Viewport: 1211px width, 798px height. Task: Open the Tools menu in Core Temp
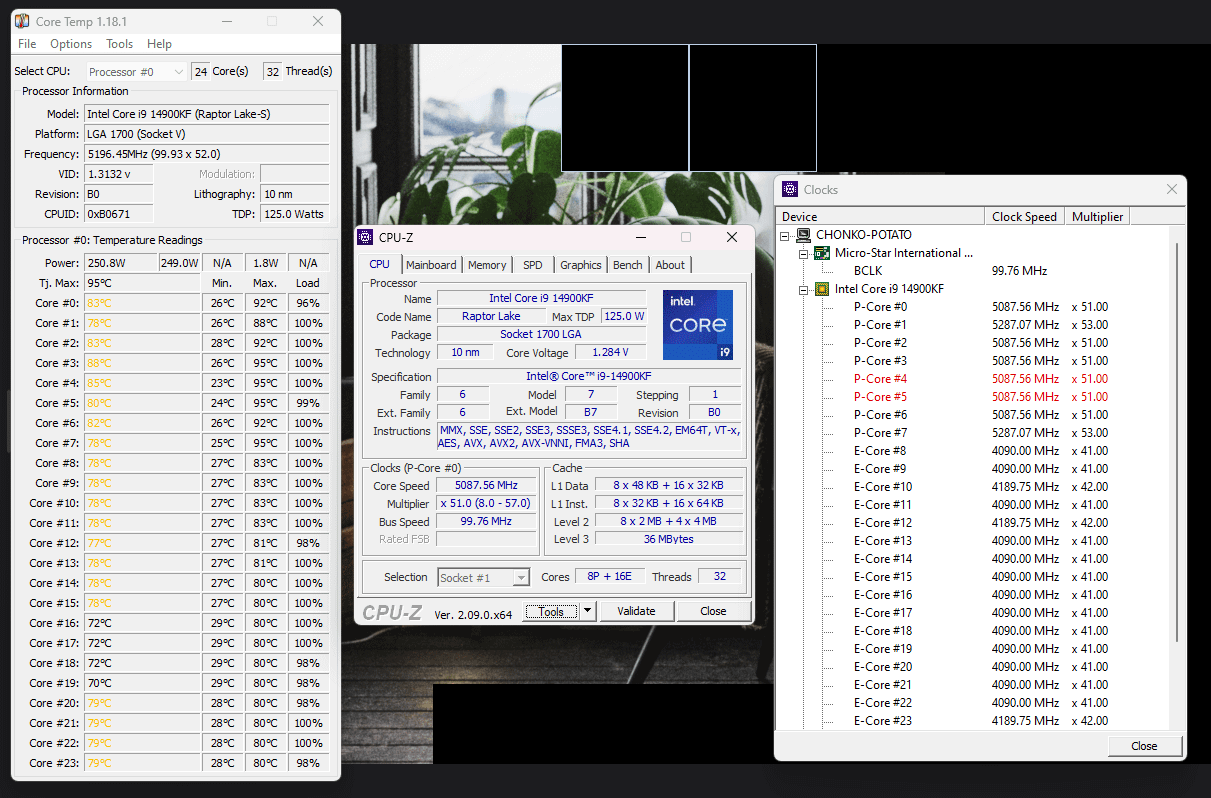[x=120, y=44]
